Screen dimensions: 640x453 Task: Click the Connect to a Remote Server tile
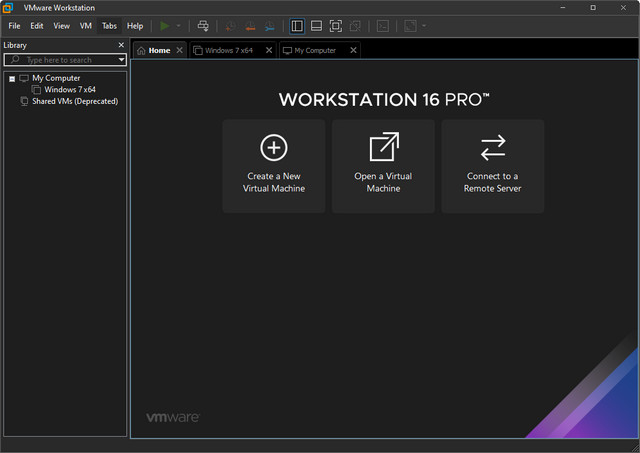[x=492, y=166]
